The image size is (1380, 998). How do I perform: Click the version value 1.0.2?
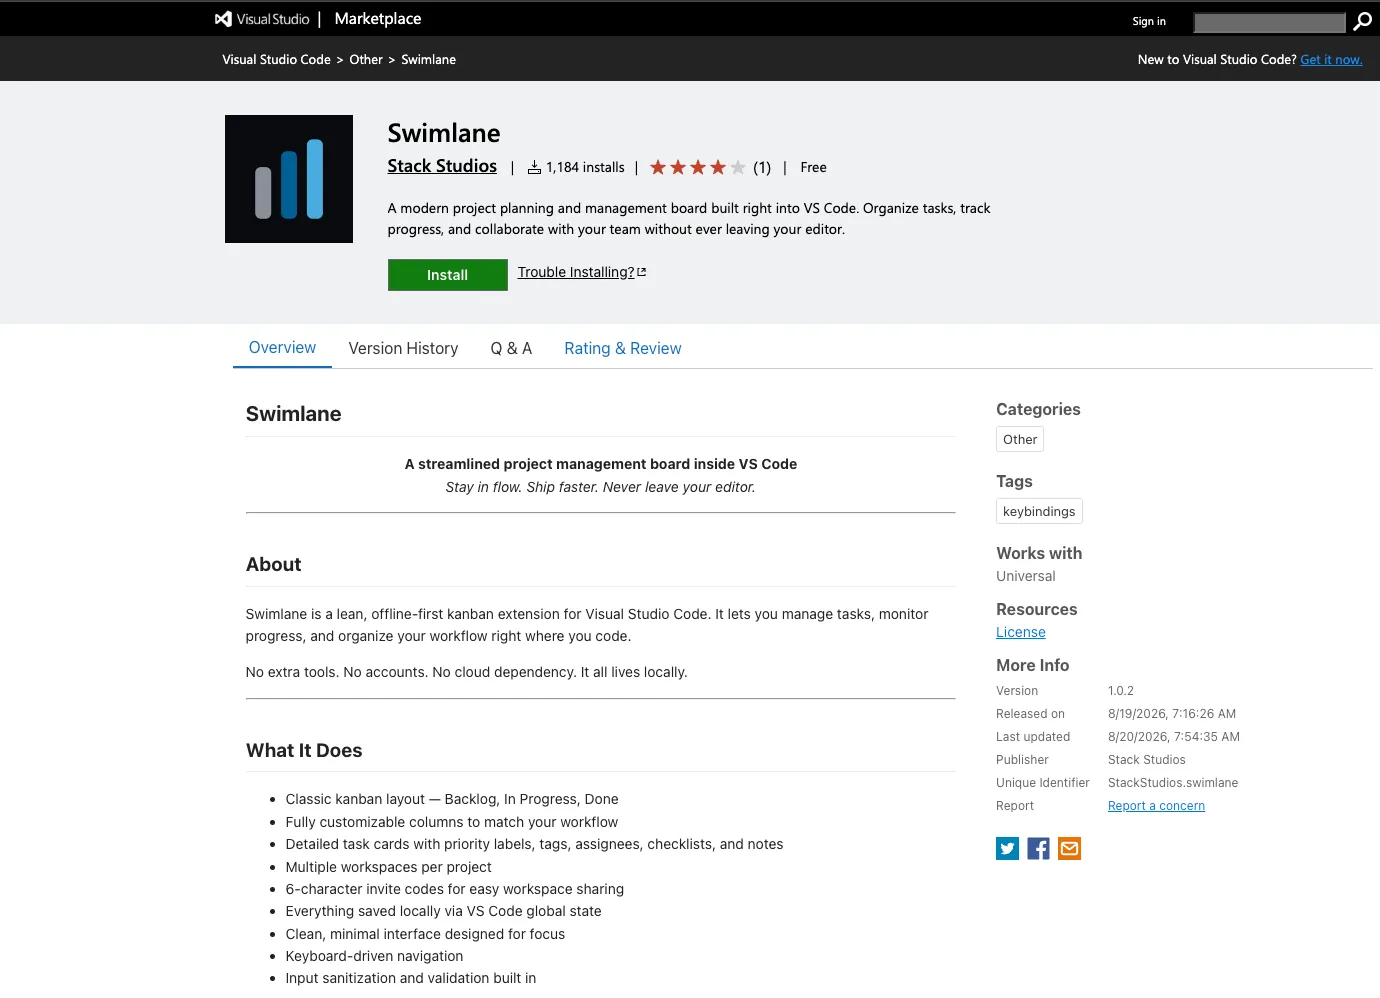(1121, 691)
